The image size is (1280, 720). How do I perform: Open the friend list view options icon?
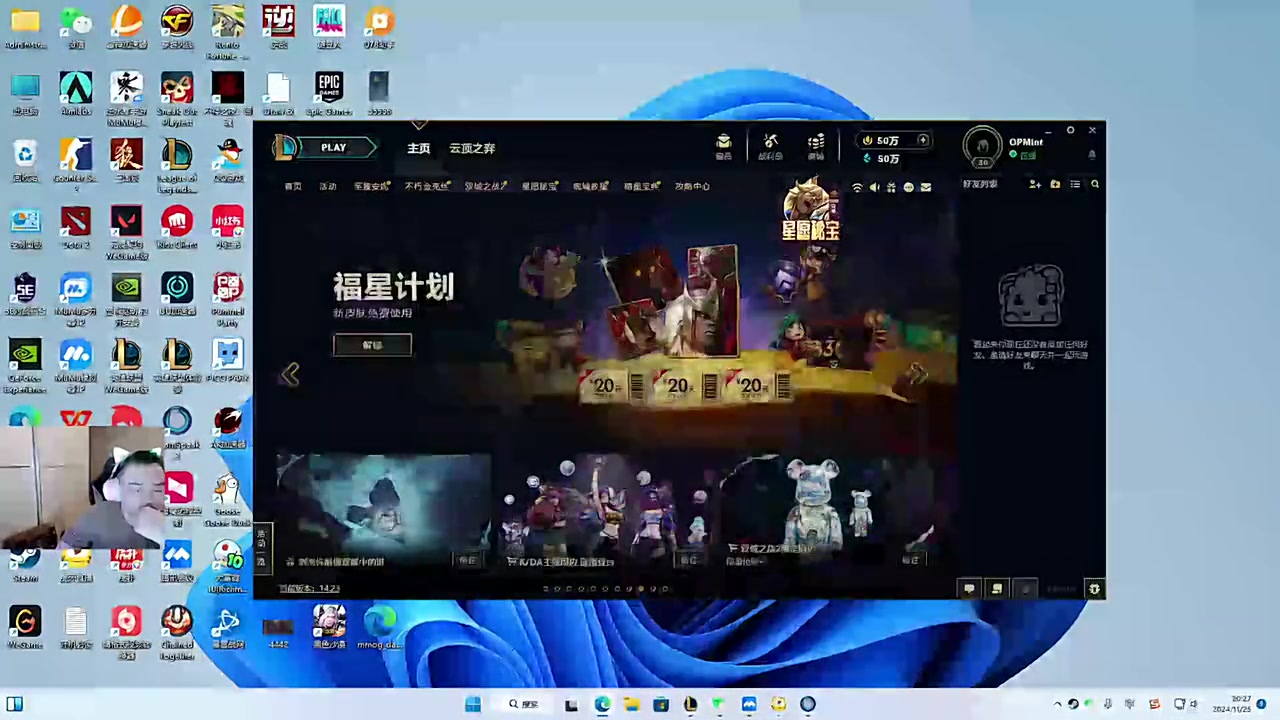pyautogui.click(x=1075, y=185)
